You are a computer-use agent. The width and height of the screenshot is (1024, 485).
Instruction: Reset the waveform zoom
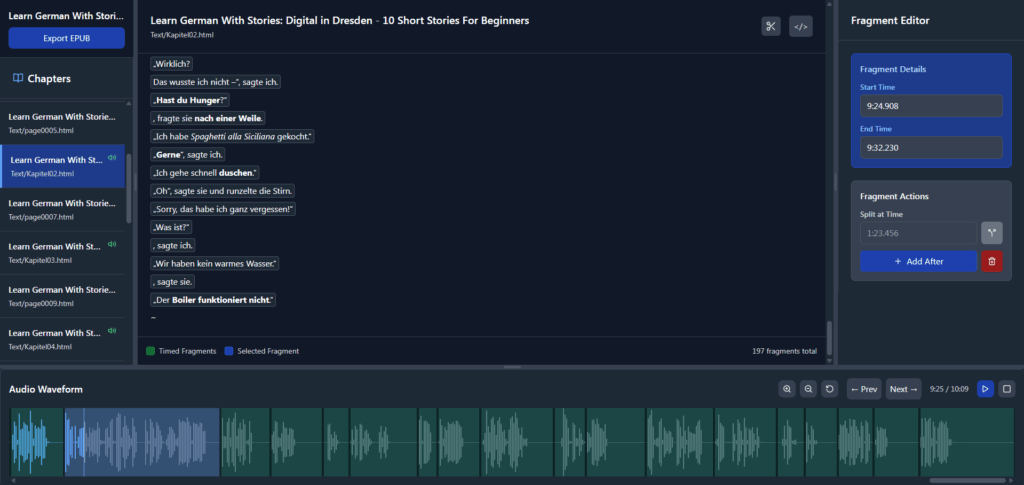click(x=829, y=389)
